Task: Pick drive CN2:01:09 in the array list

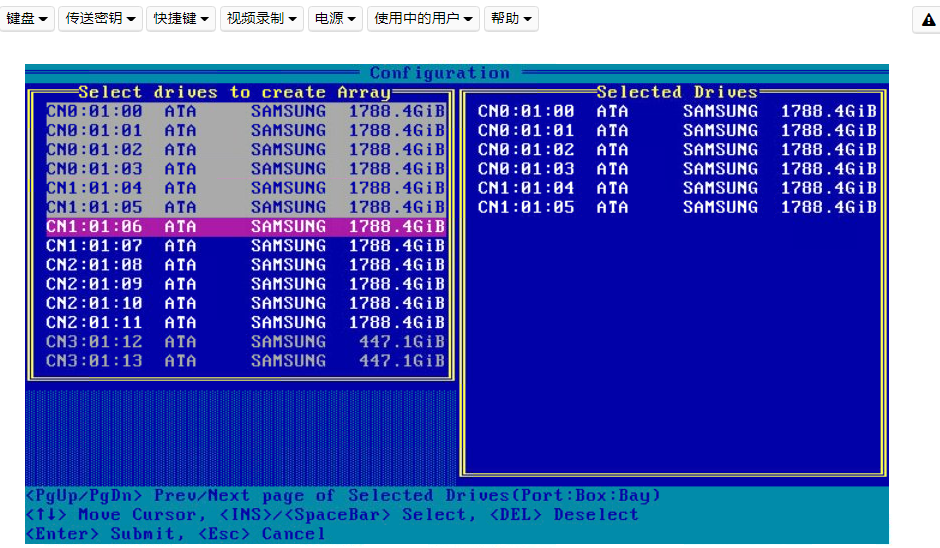Action: point(245,284)
